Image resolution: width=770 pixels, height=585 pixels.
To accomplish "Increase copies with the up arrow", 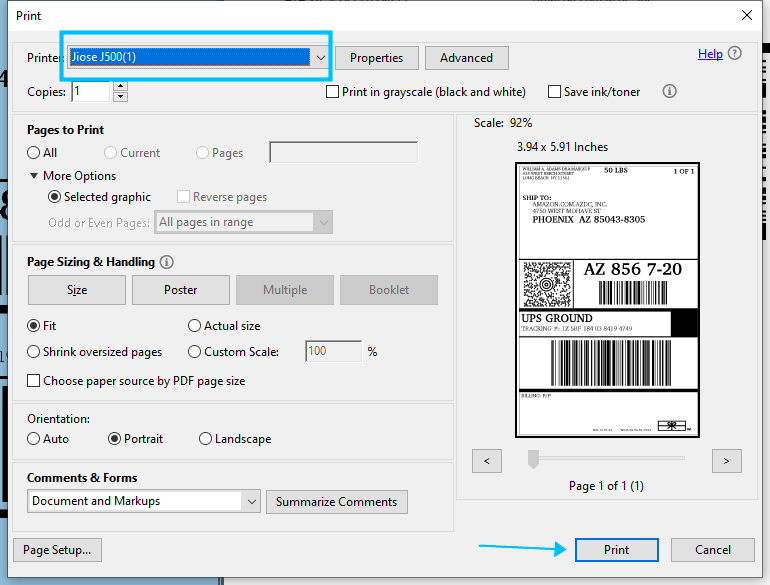I will click(x=120, y=86).
